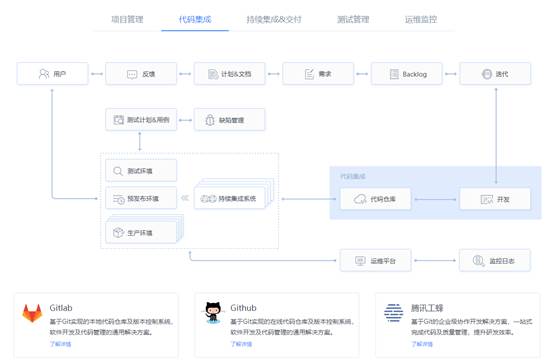Click the code editor icon in 开发
Viewport: 554px width, 363px height.
tap(487, 199)
